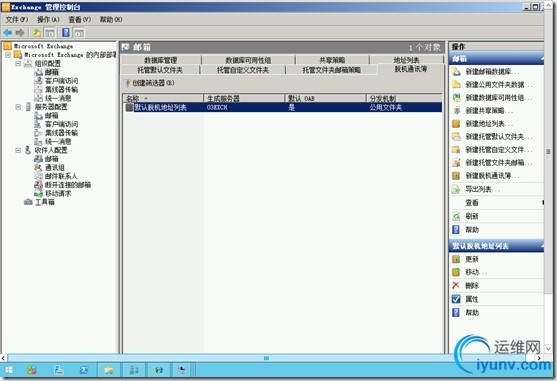
Task: Click the 工具箱 toolbox icon in tree
Action: tap(28, 202)
